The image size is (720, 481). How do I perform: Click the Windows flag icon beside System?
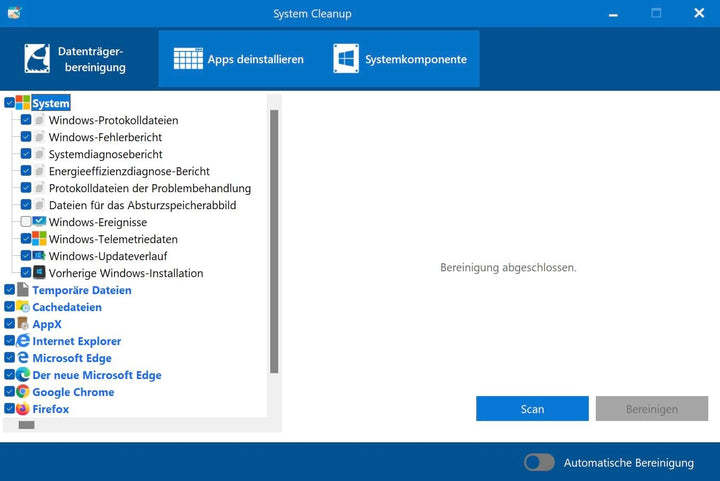coord(23,103)
